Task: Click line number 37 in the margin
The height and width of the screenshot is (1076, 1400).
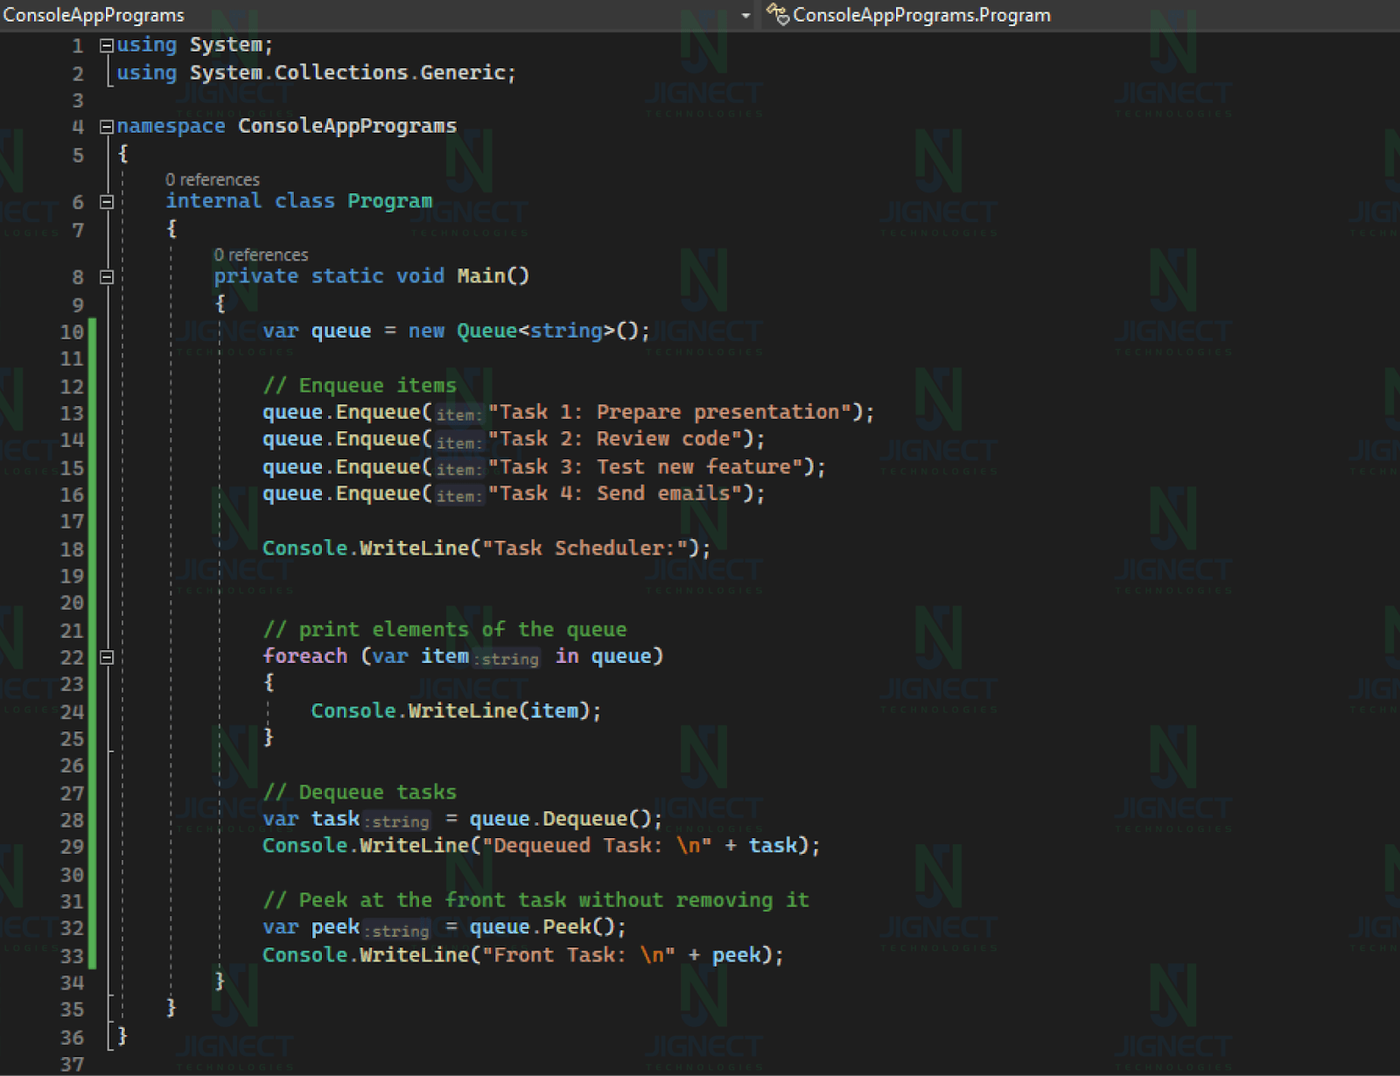Action: click(x=72, y=1064)
